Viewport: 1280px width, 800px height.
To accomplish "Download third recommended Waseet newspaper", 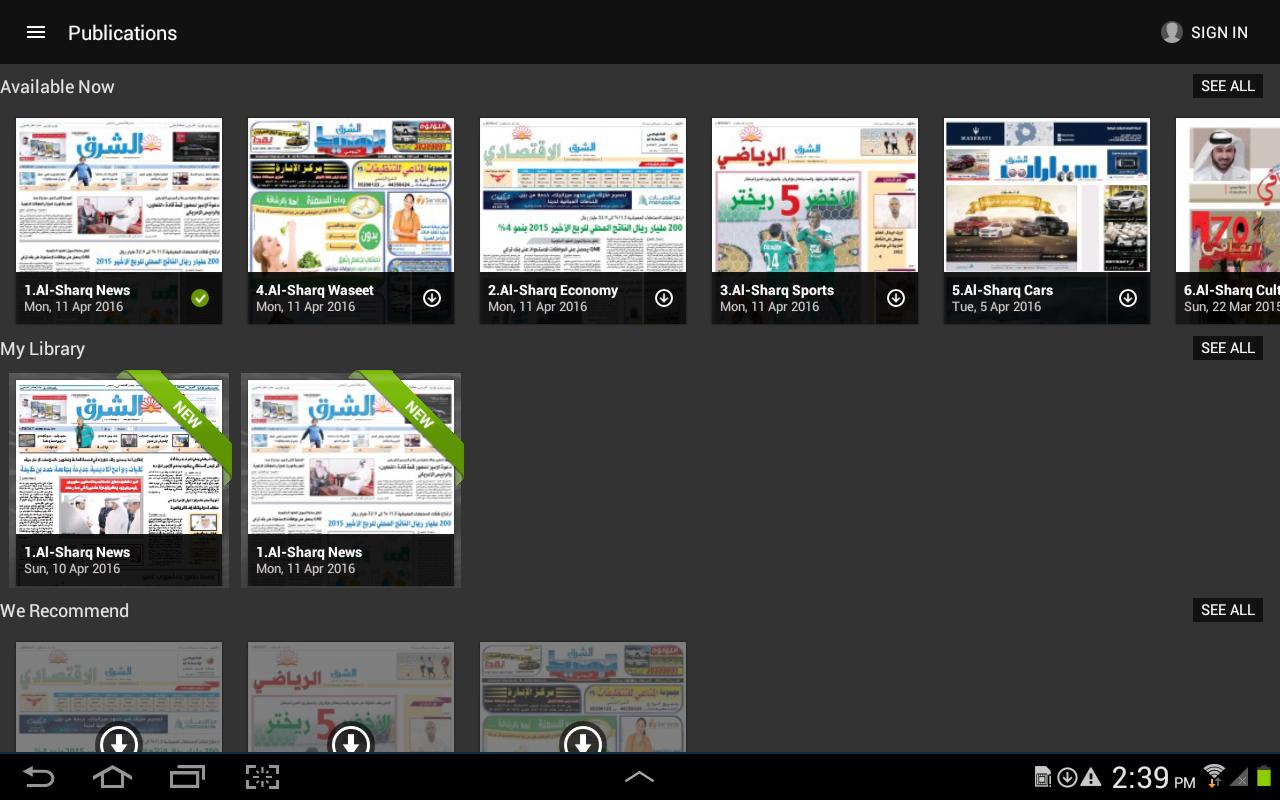I will (583, 741).
